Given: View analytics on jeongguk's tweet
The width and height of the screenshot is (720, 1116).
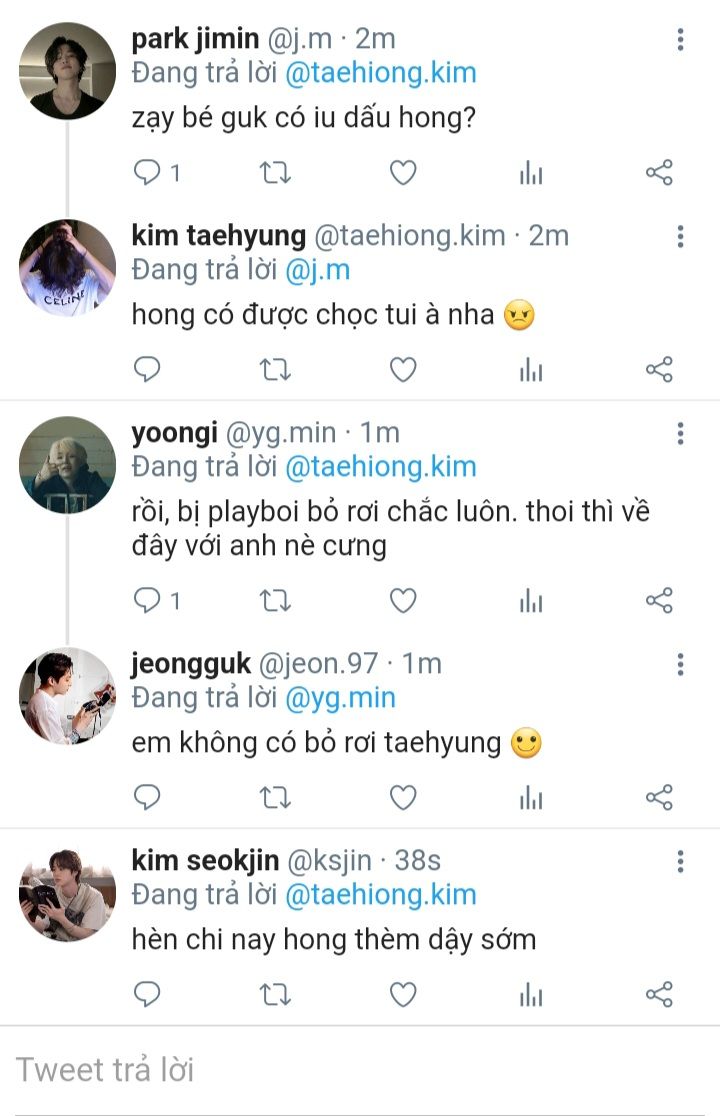Looking at the screenshot, I should pos(531,797).
